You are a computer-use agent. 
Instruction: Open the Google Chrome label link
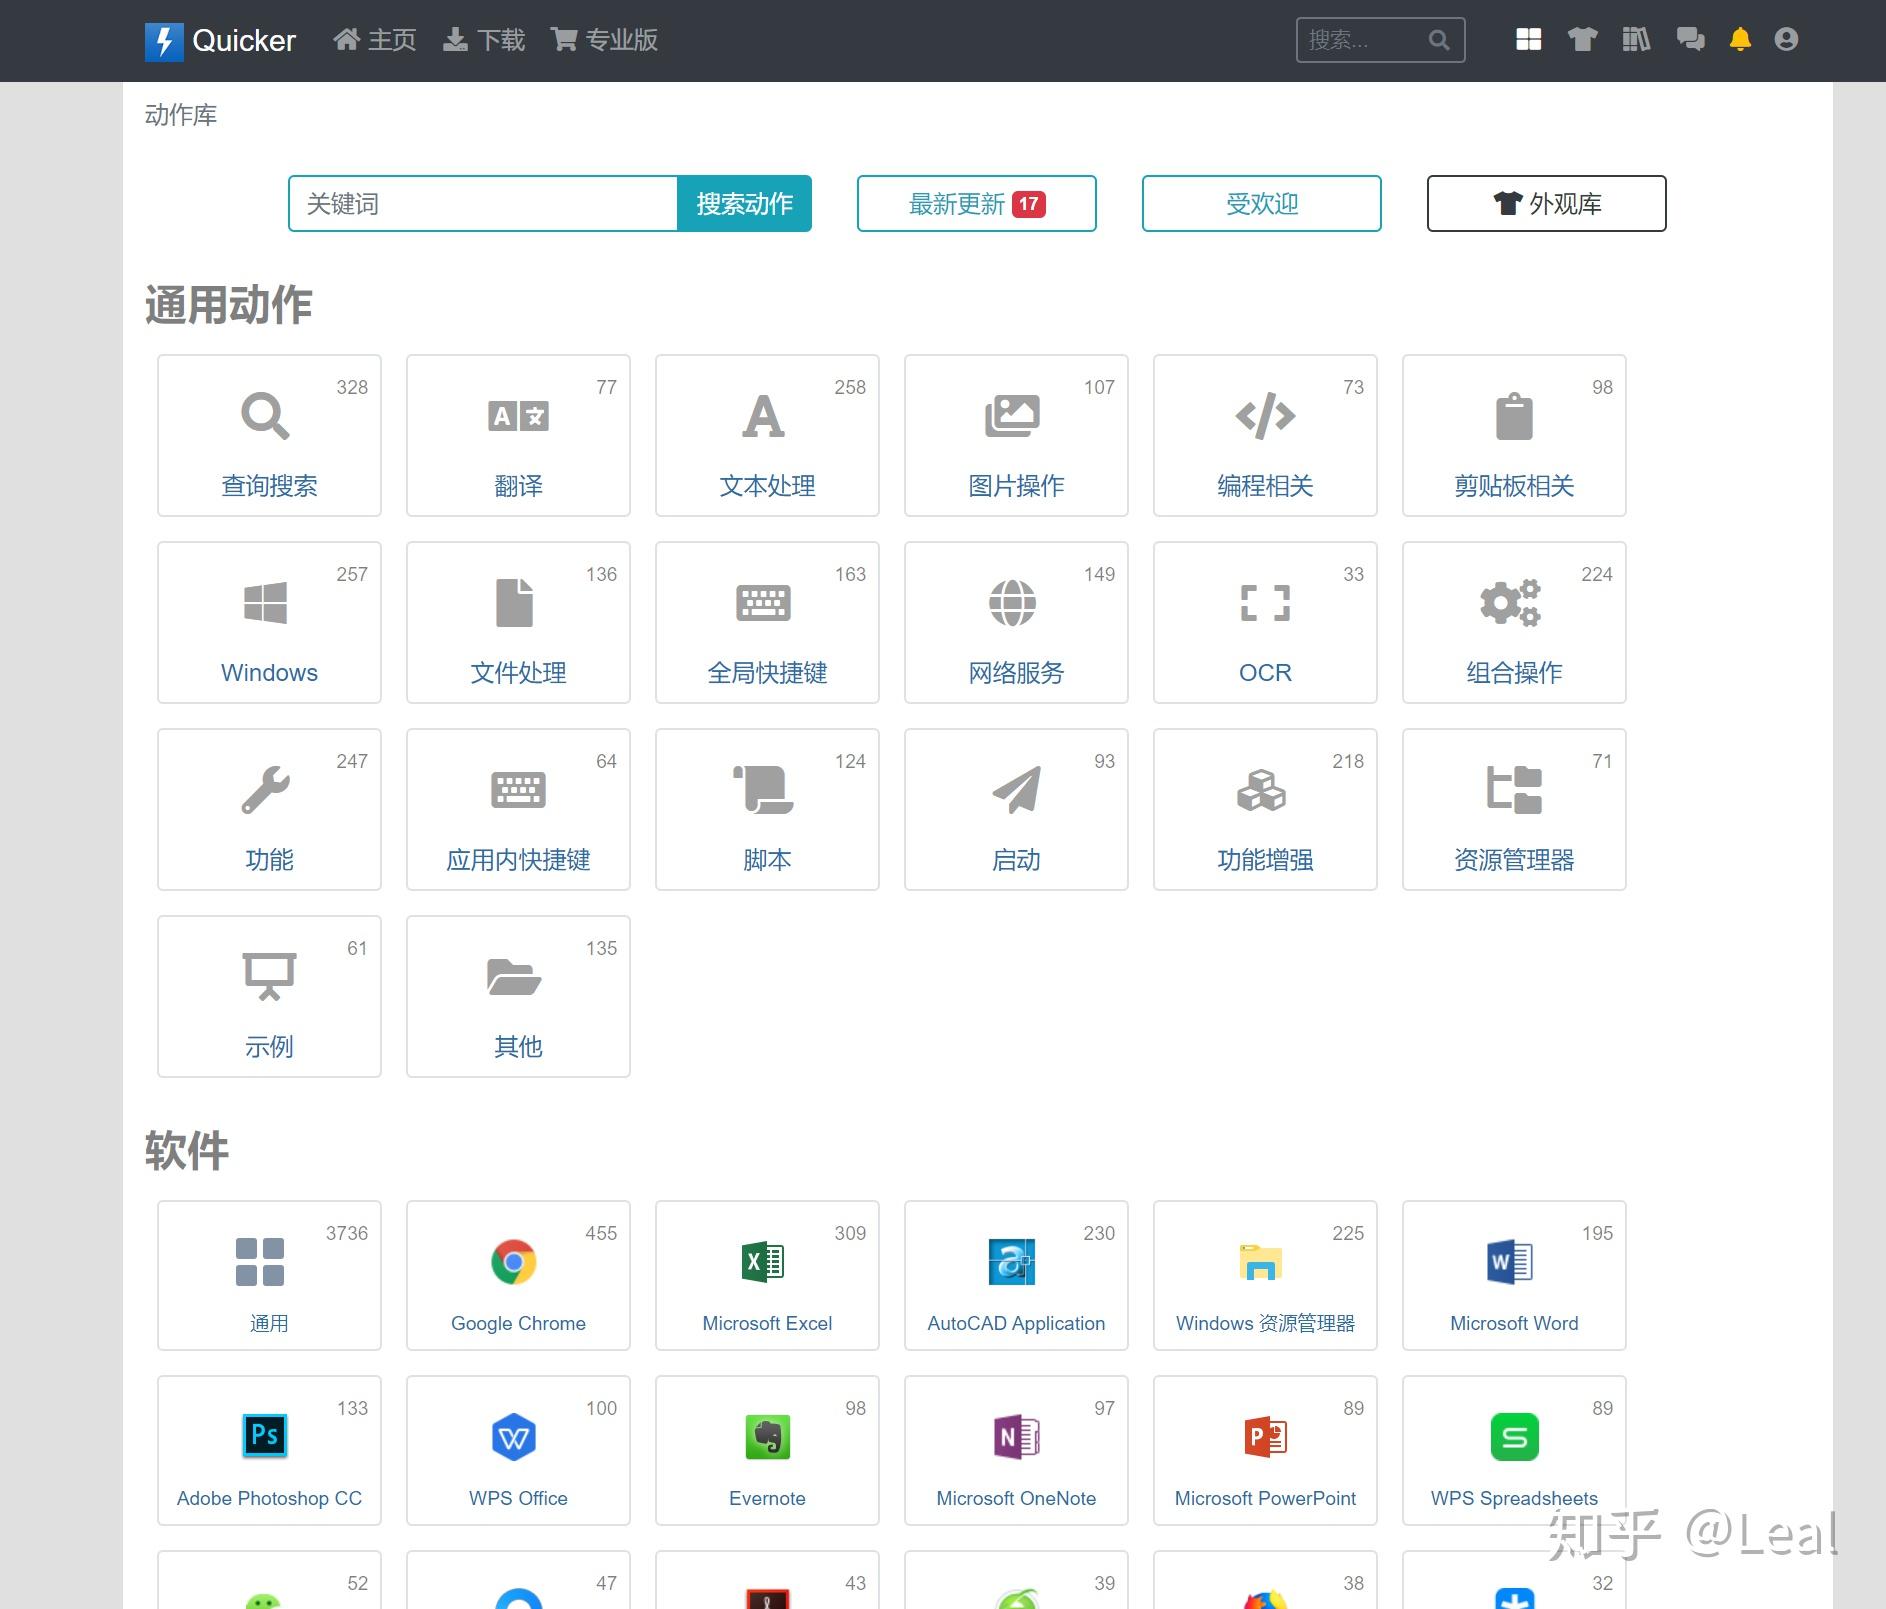518,1323
